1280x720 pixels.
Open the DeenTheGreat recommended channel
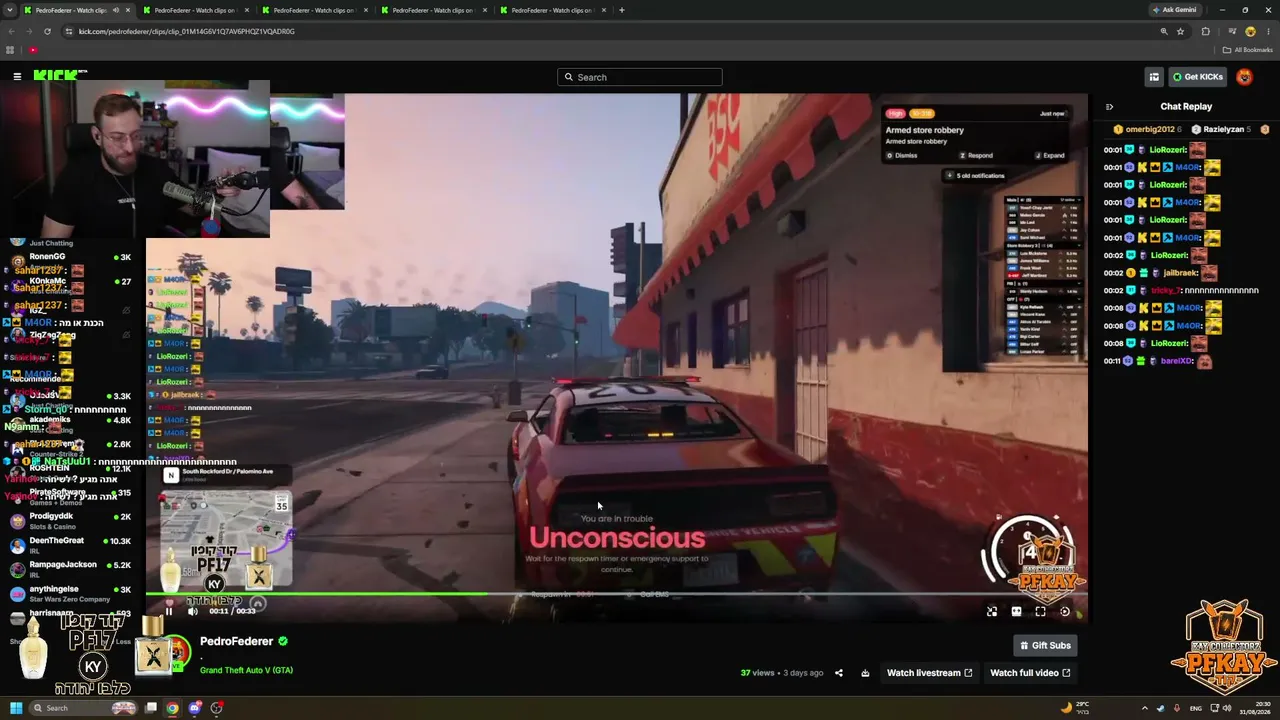[x=70, y=545]
